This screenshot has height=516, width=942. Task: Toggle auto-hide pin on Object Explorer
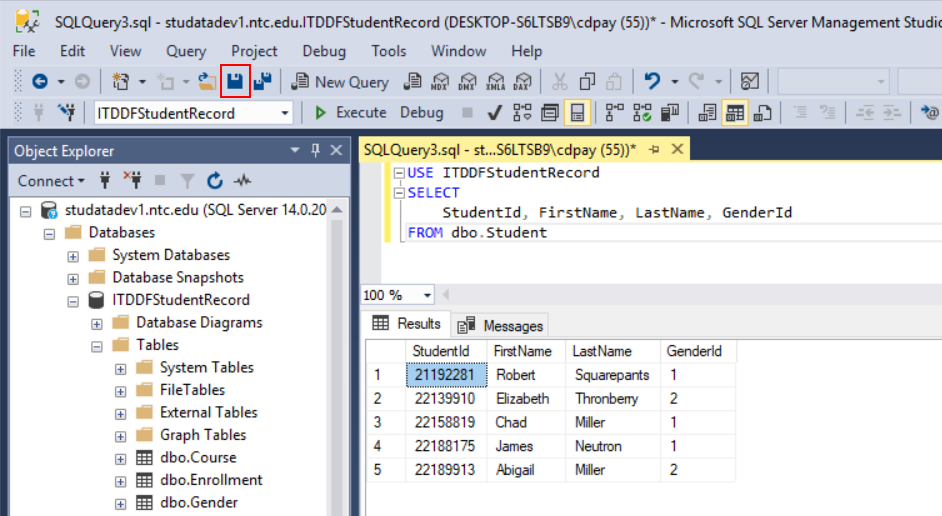coord(315,150)
